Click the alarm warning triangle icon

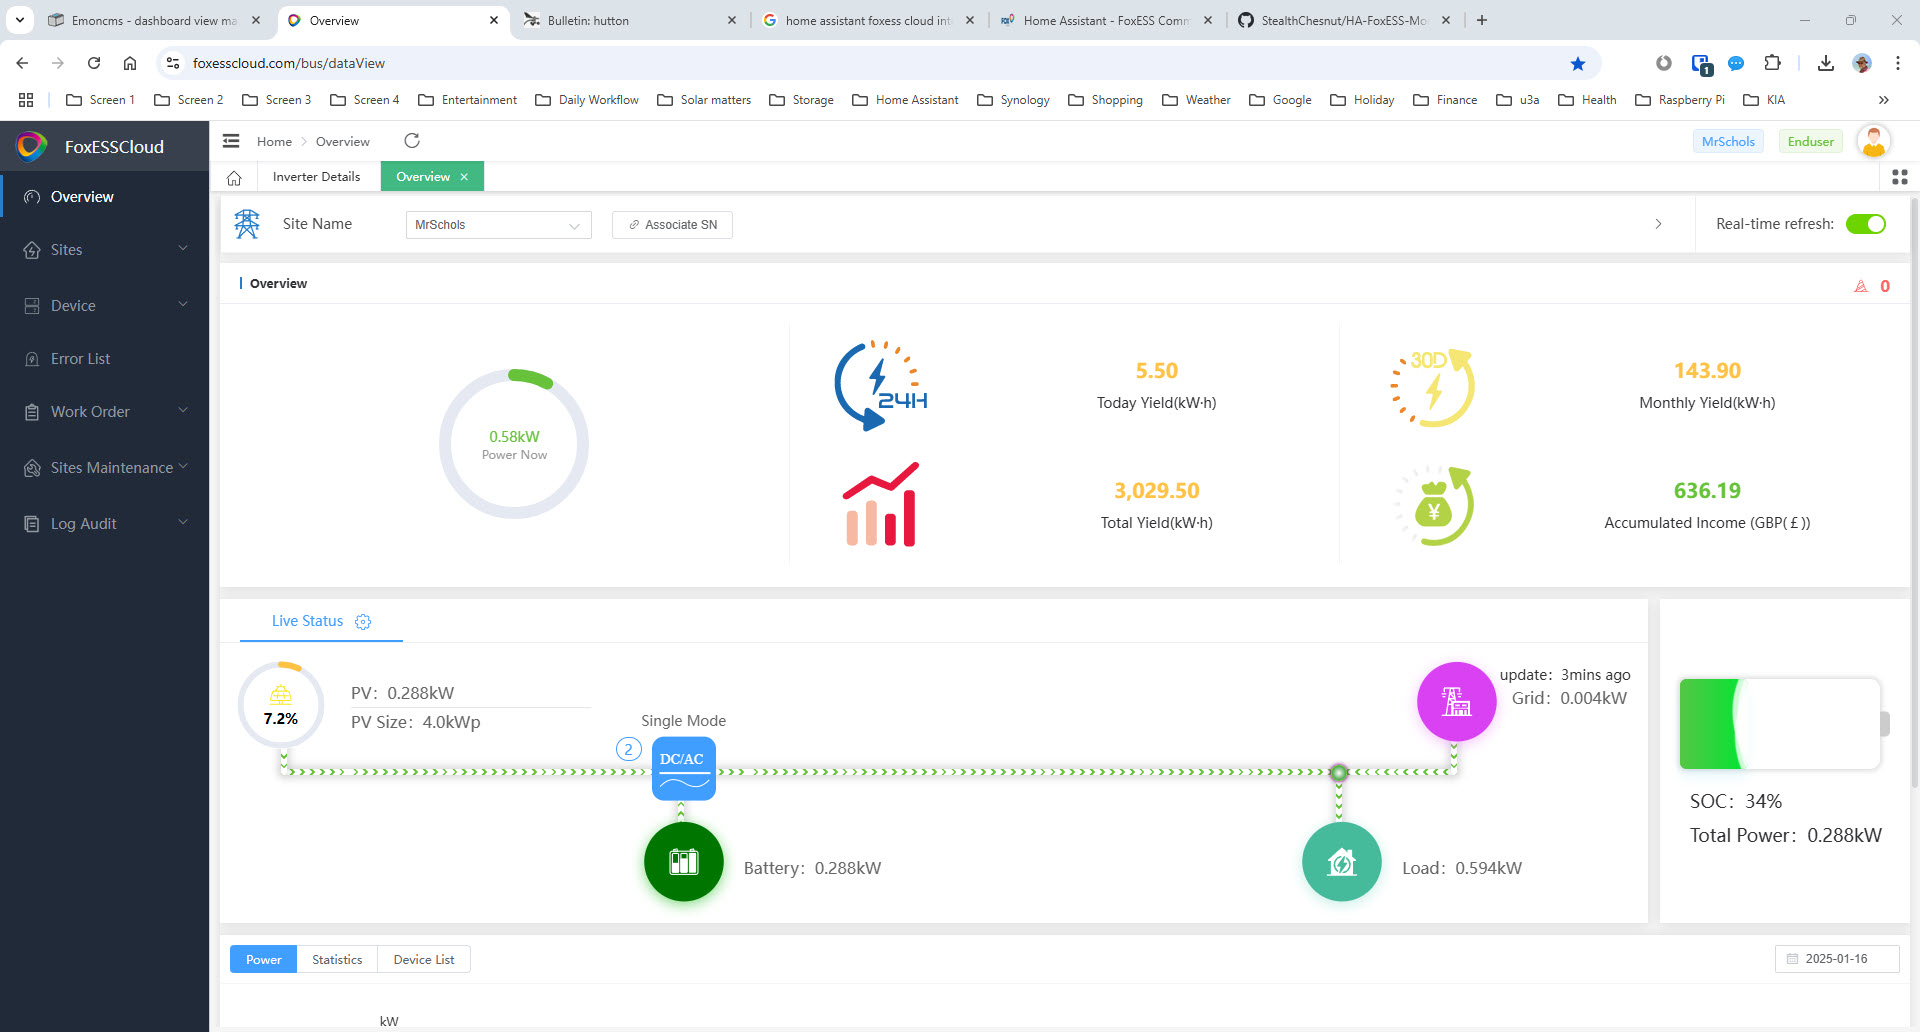click(x=1860, y=286)
